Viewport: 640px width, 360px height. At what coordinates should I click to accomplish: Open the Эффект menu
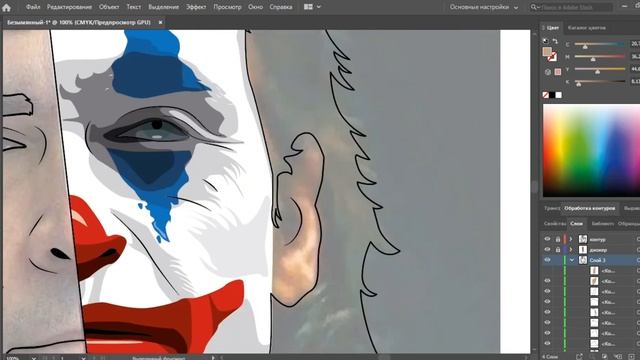(196, 7)
